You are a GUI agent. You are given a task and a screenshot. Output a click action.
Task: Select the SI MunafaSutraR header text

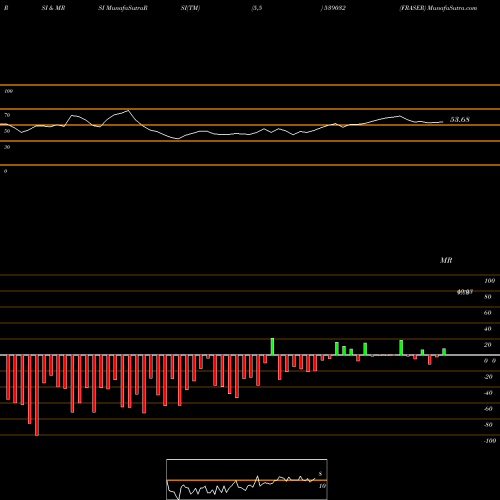(123, 8)
